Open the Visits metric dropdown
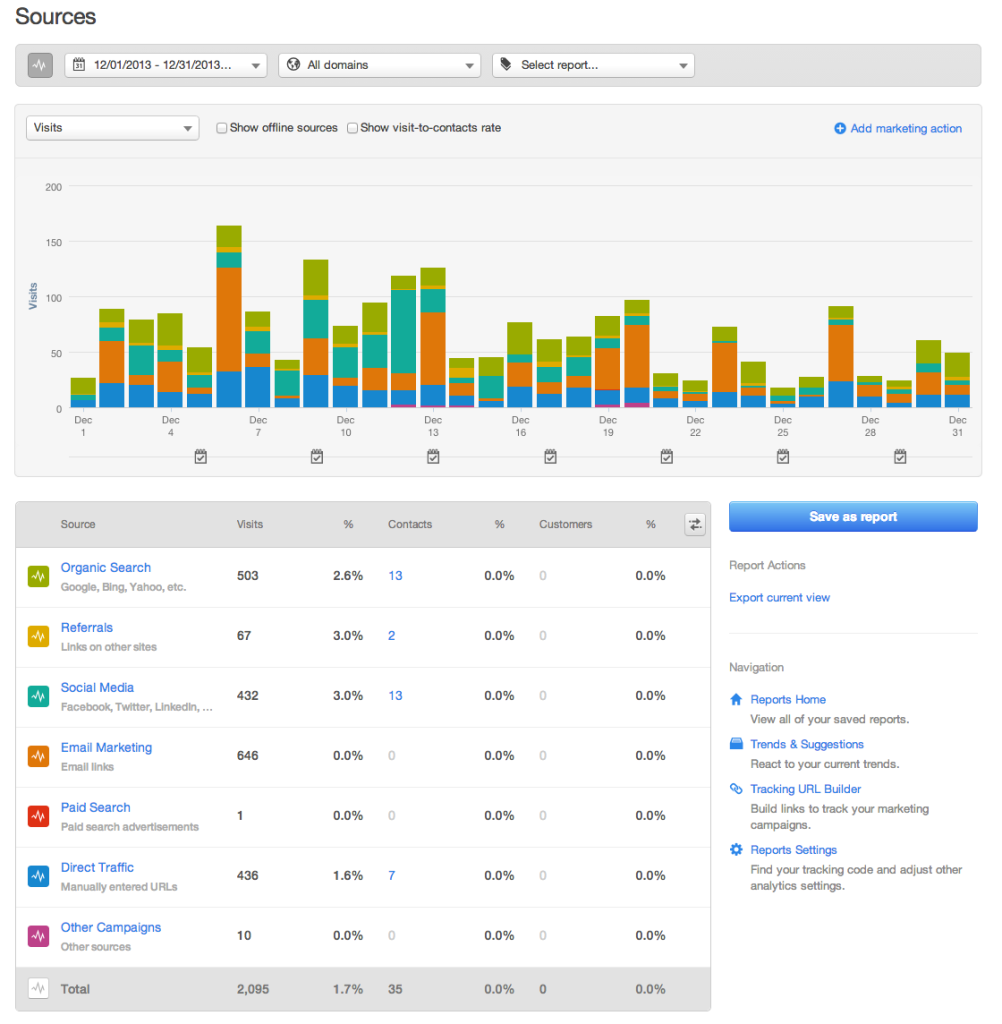The image size is (1002, 1024). [x=112, y=128]
